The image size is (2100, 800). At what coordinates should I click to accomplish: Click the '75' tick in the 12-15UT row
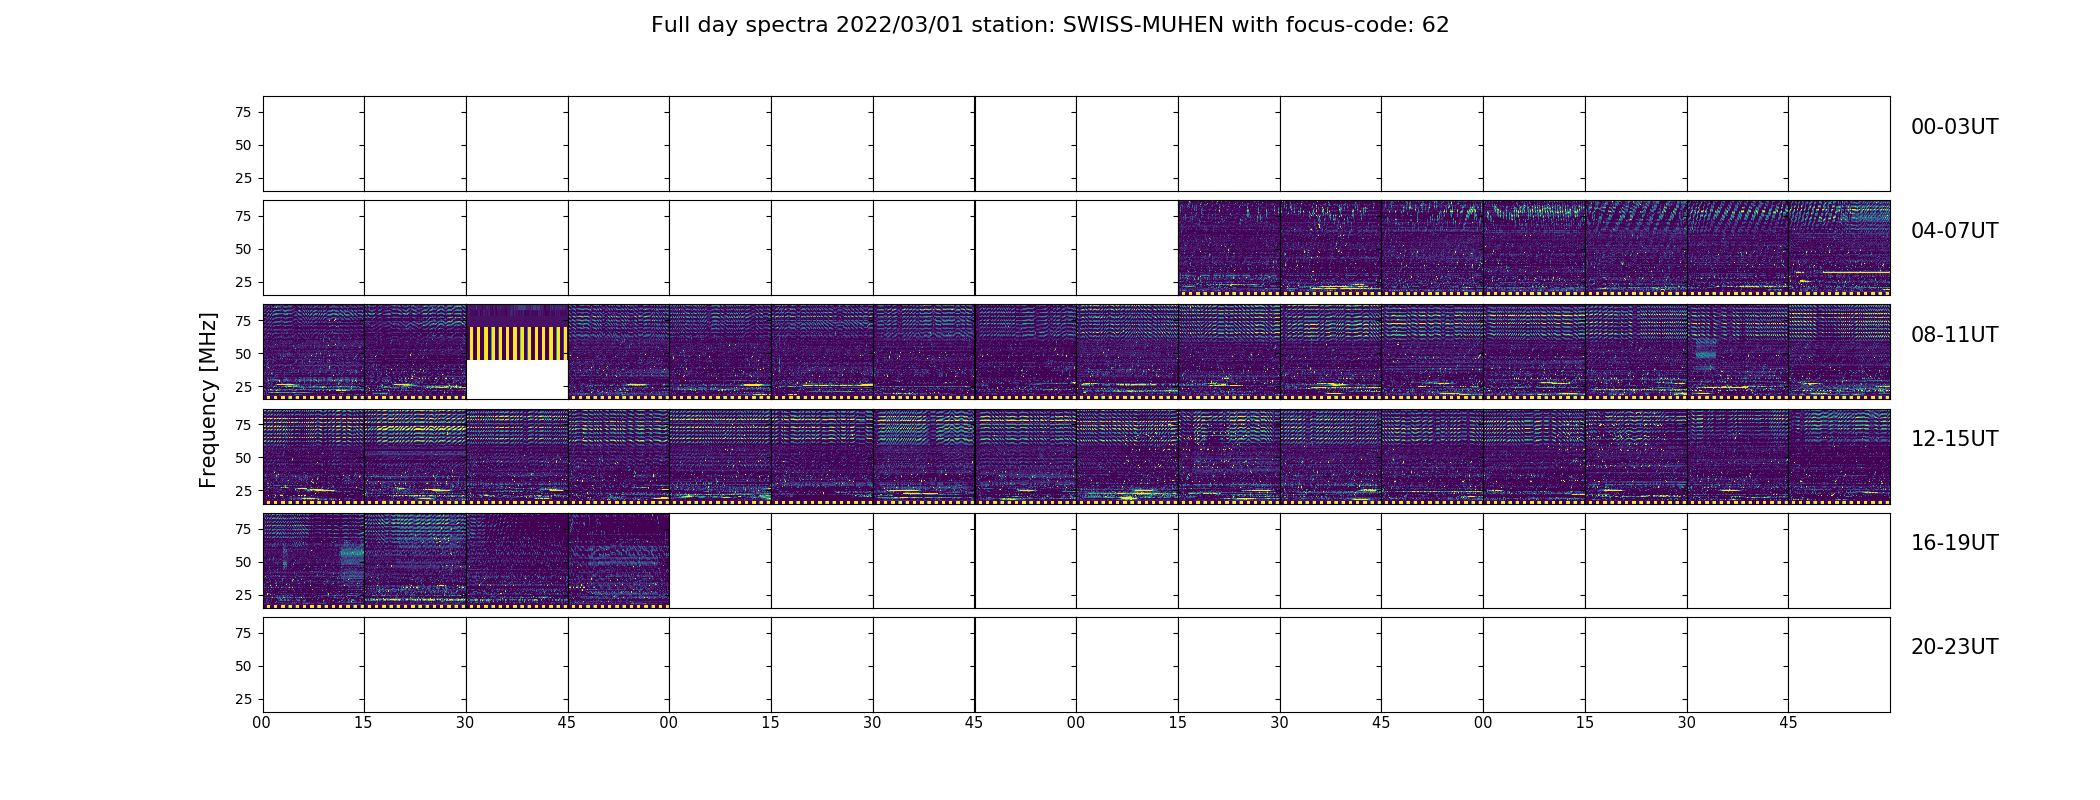click(243, 424)
